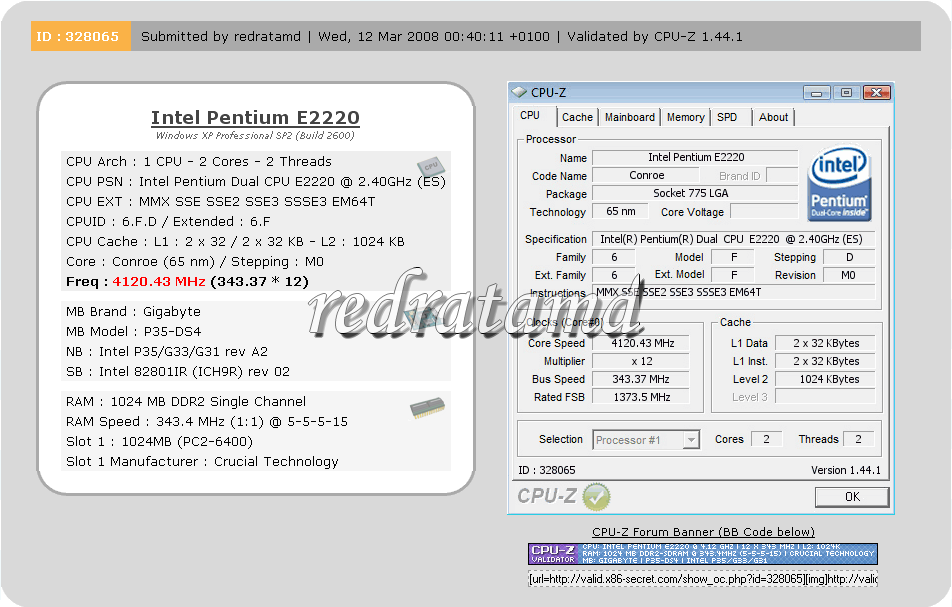Click the Version 1.44.1 label in CPU-Z

point(846,470)
